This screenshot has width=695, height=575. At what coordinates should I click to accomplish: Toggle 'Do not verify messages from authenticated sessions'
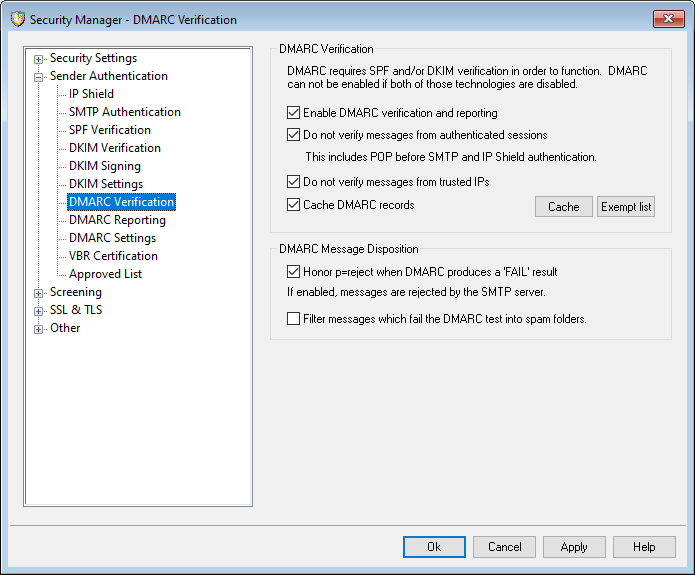293,135
